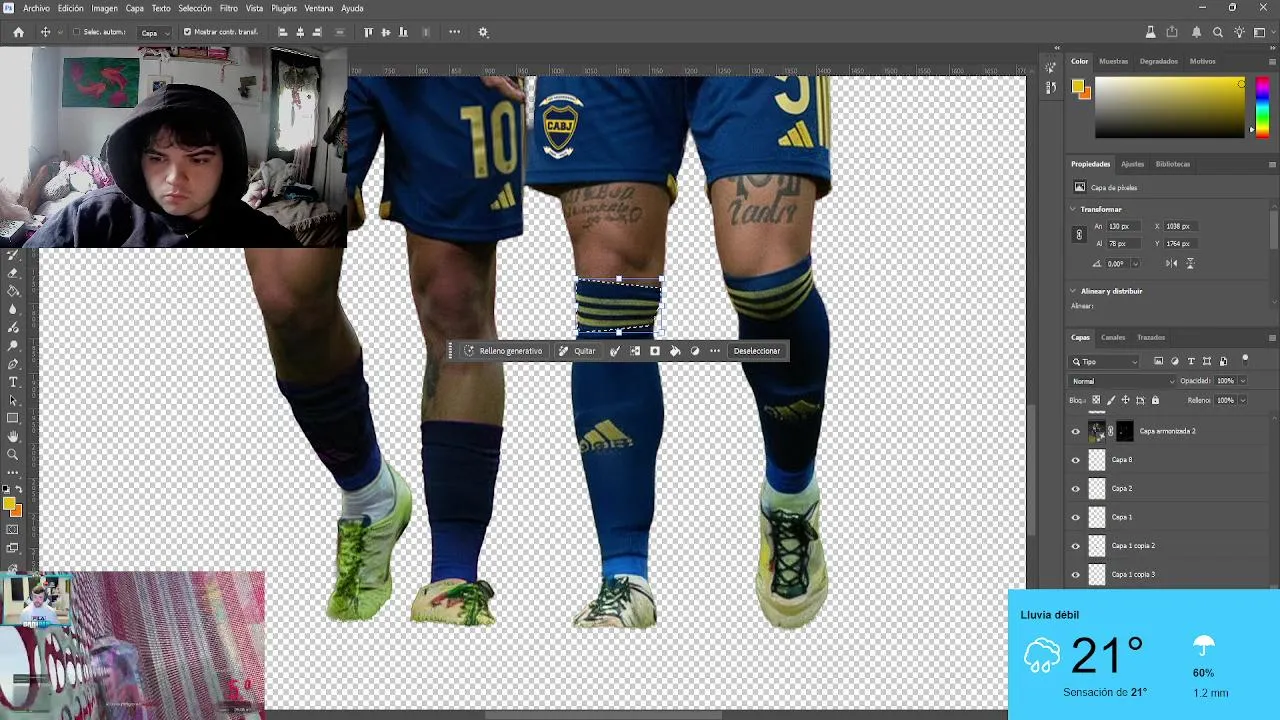Enable Selec. autom. checkbox

point(76,32)
